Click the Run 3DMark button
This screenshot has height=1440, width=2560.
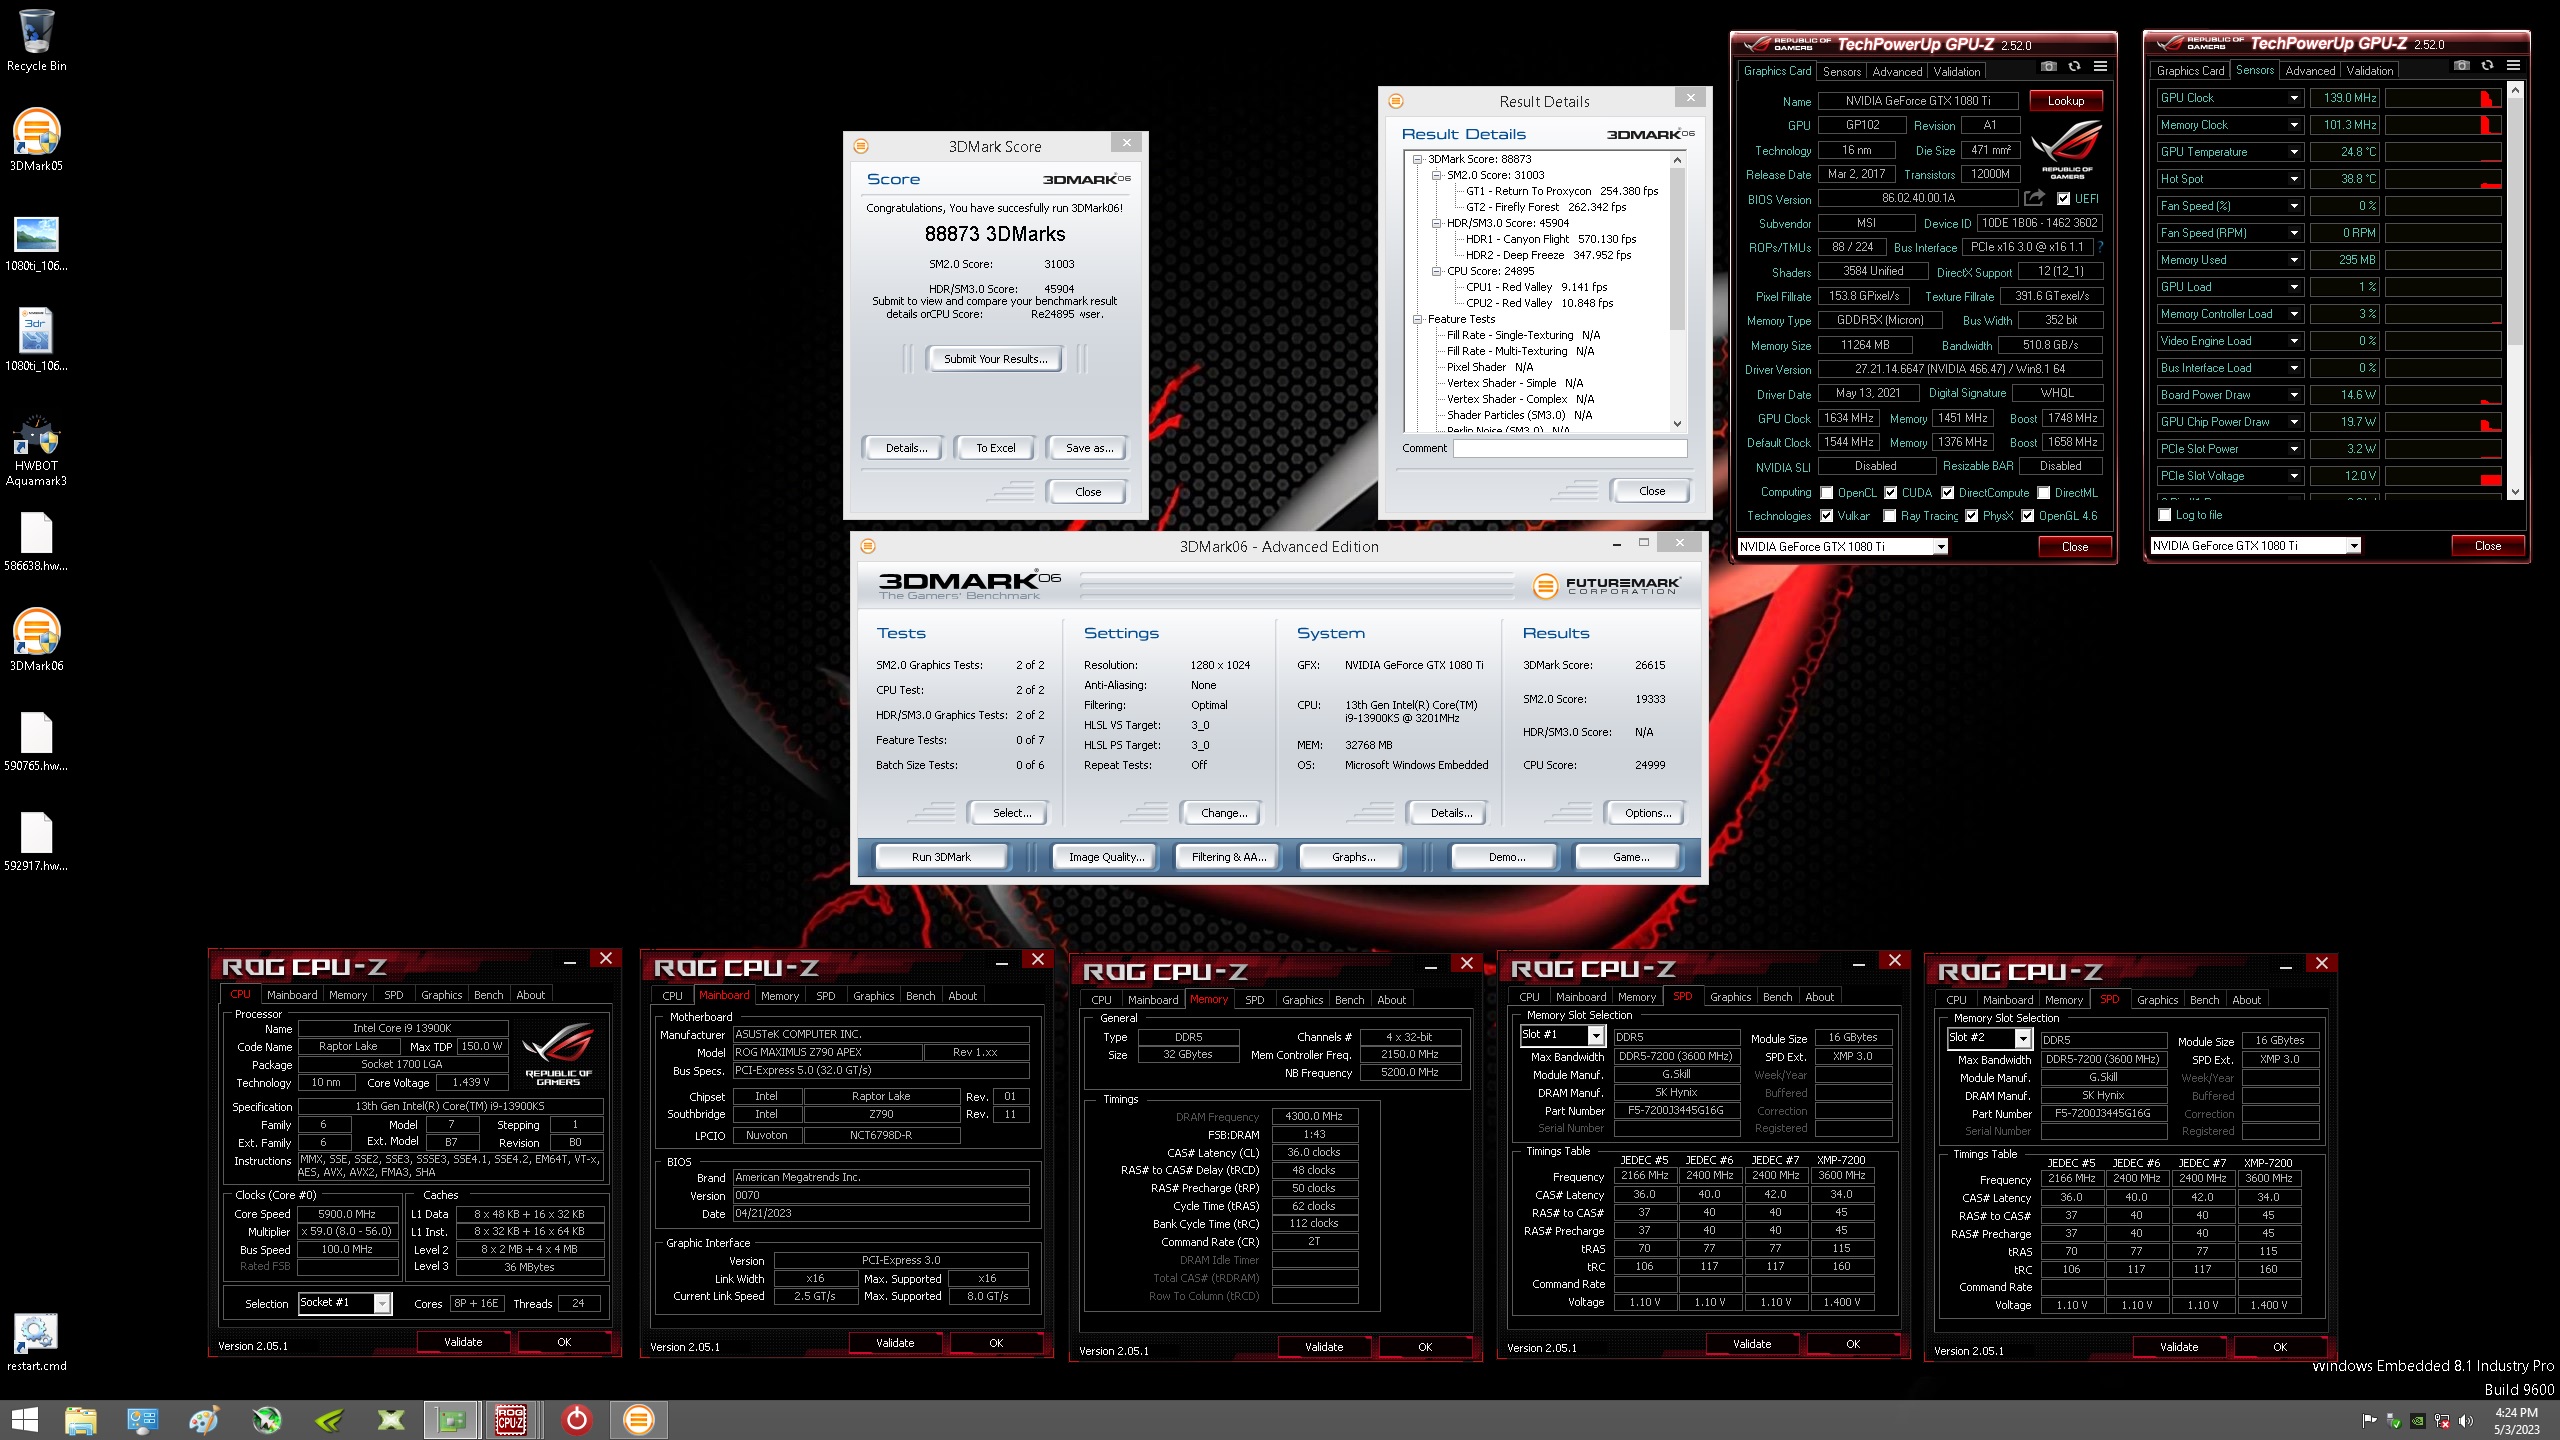point(941,857)
